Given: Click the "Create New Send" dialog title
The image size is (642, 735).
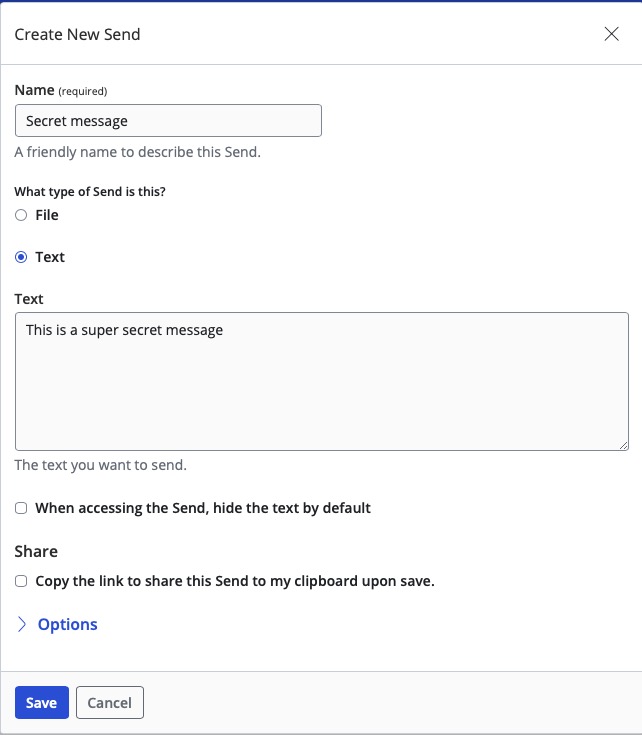Looking at the screenshot, I should point(77,34).
